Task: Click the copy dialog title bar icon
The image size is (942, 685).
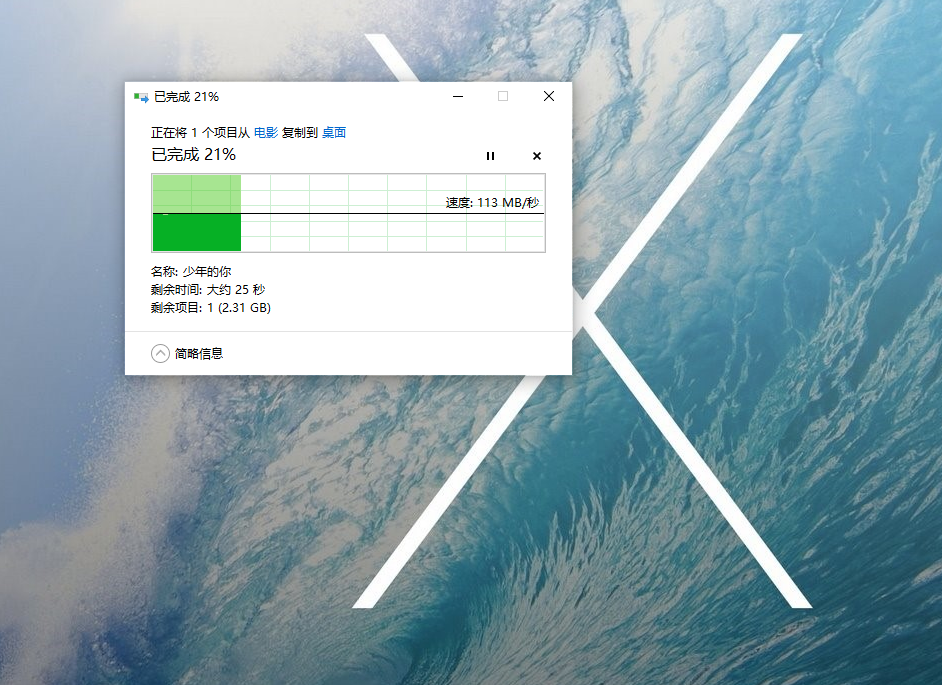Action: tap(141, 97)
